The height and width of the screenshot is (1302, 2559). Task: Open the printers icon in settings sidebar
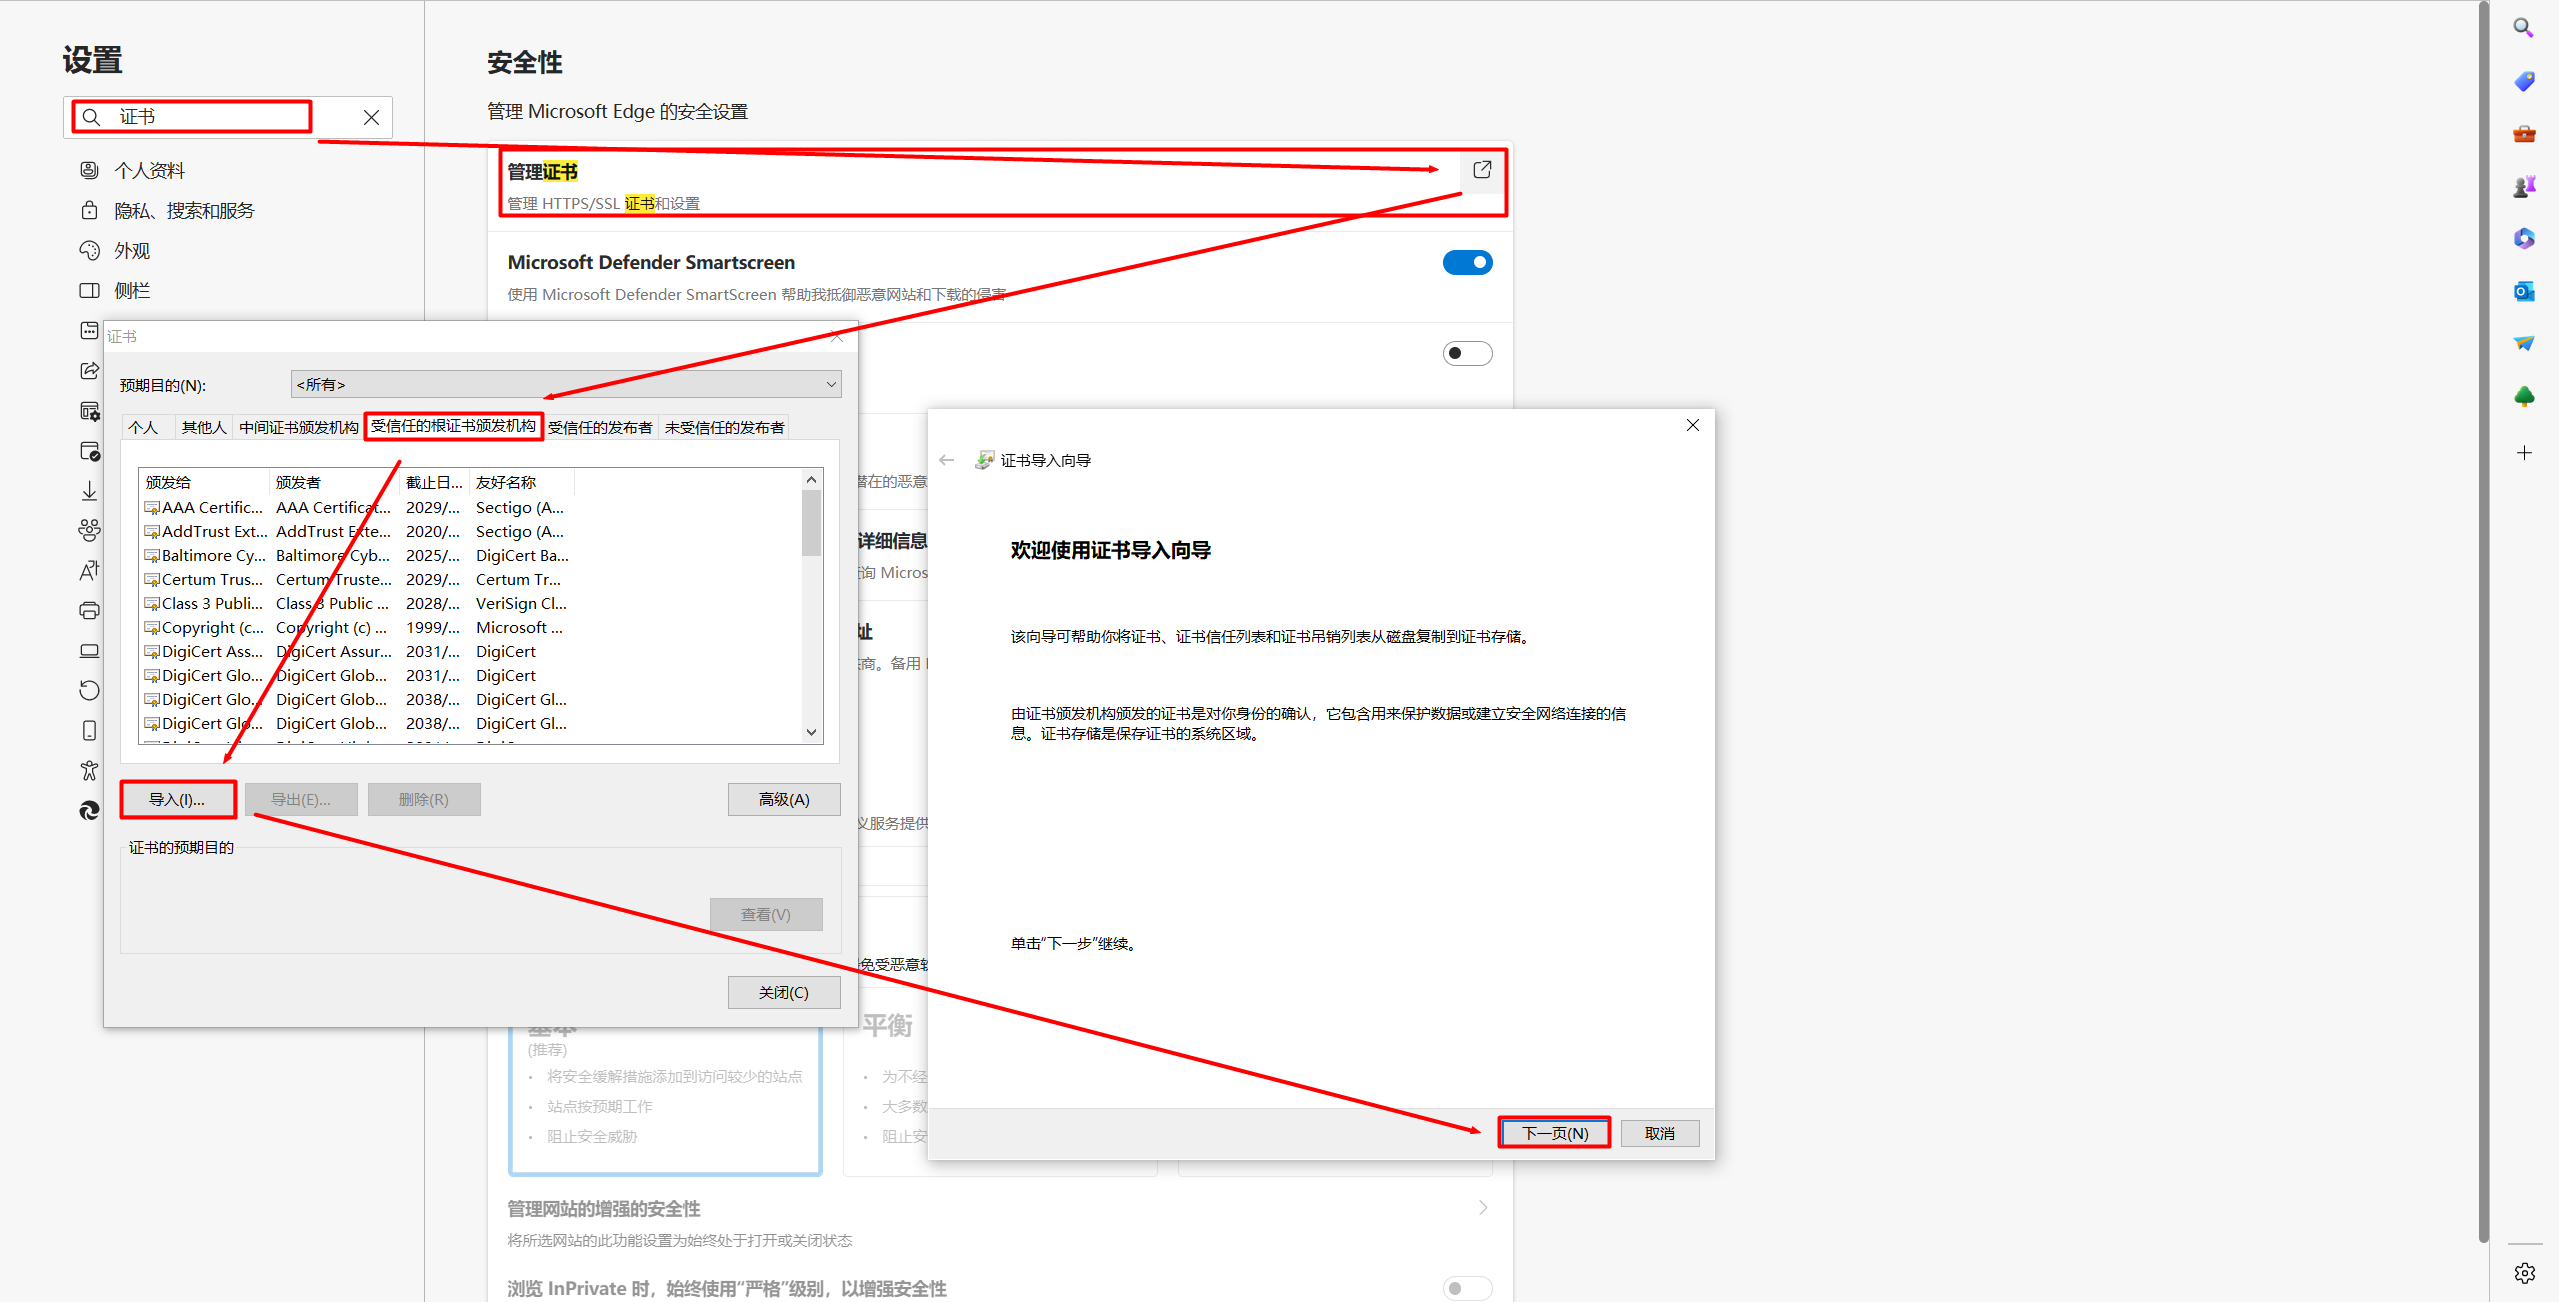point(89,610)
